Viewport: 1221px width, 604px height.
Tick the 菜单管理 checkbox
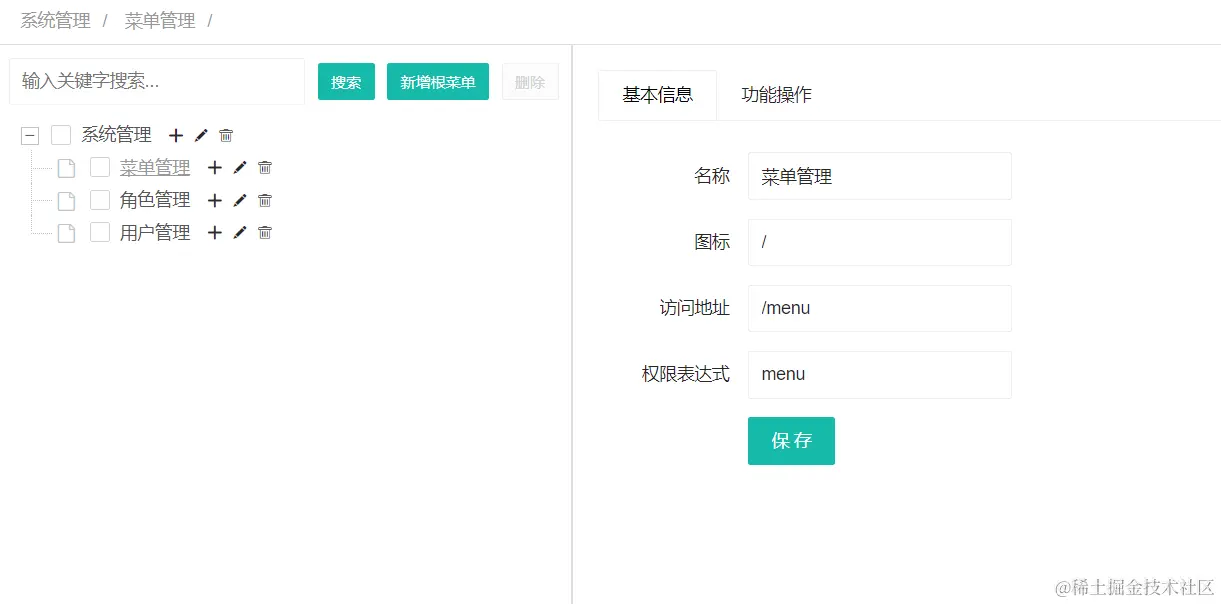point(100,168)
